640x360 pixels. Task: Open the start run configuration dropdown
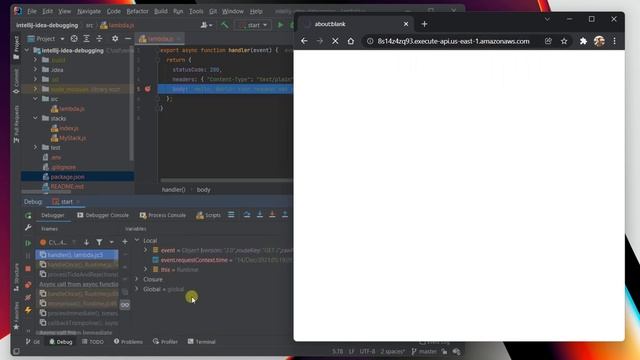click(253, 25)
